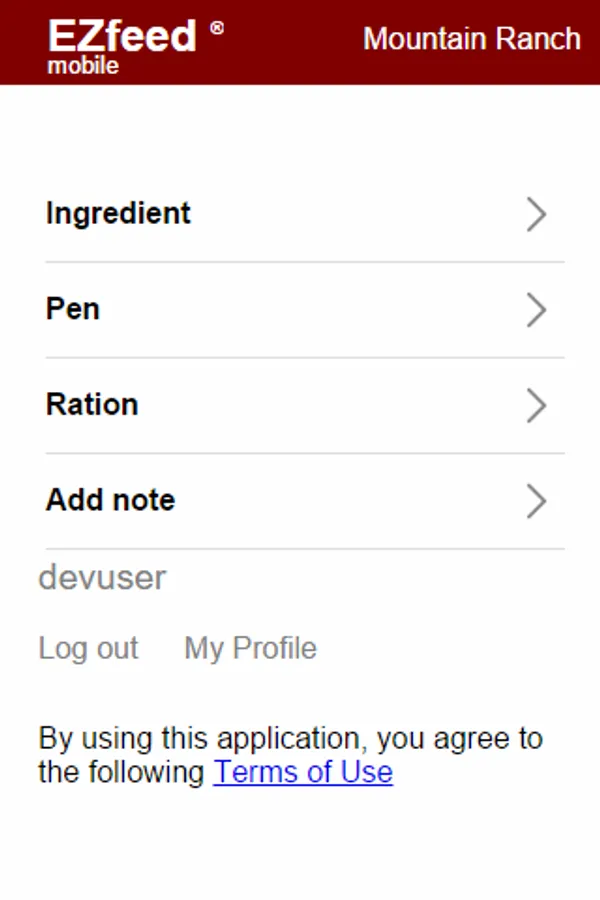Log out of the application
The width and height of the screenshot is (600, 900).
[x=88, y=648]
